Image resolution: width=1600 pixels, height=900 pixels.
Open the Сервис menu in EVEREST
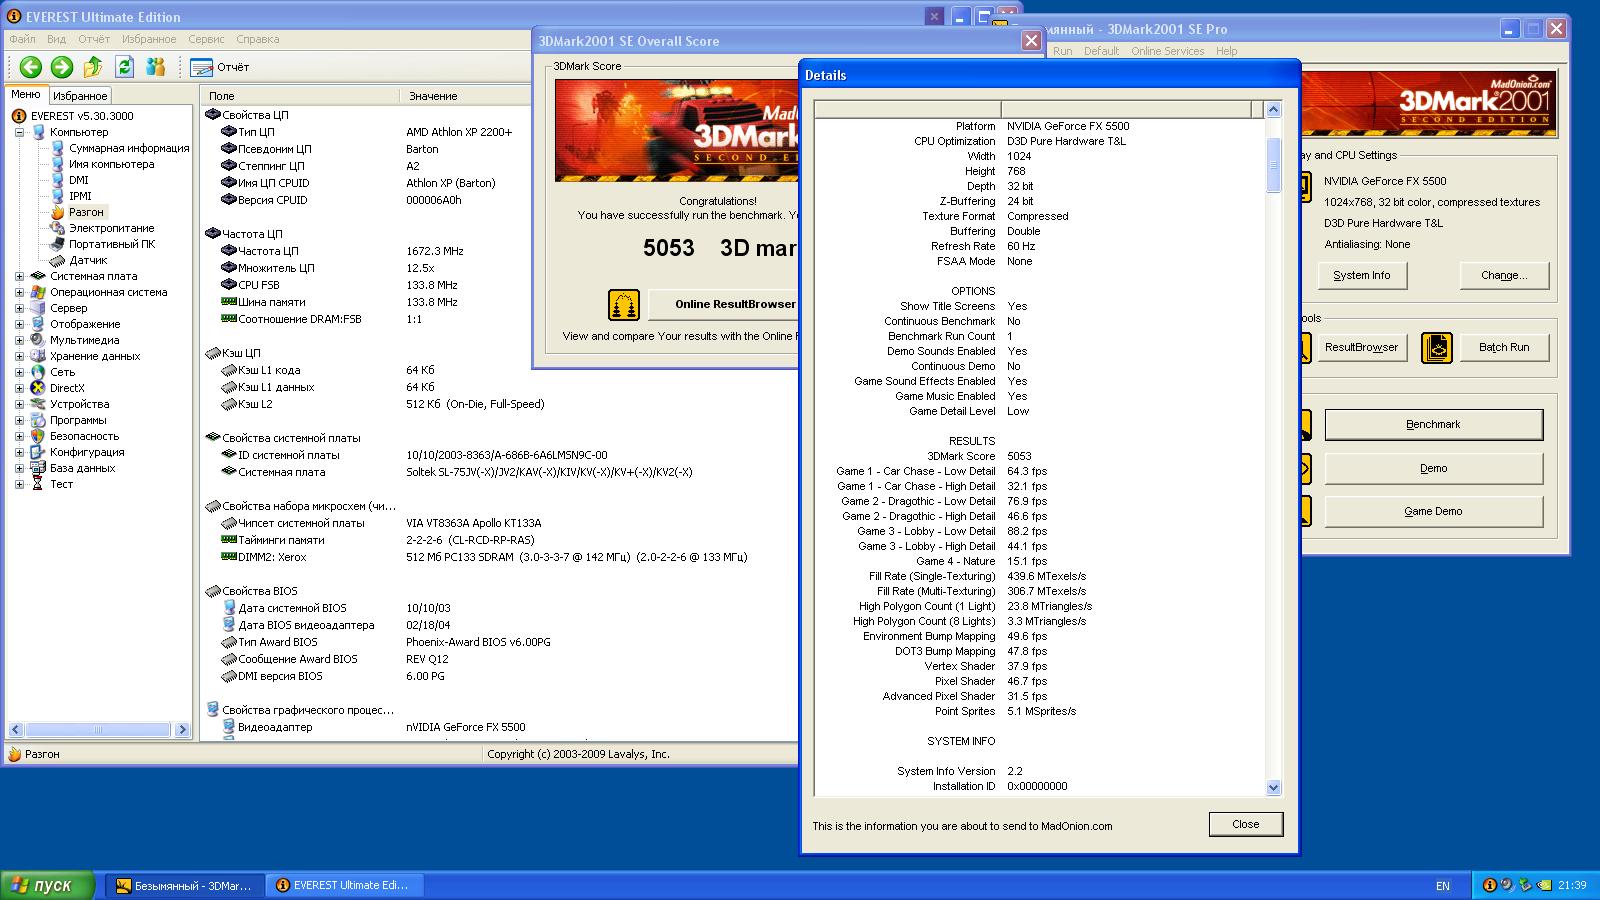click(206, 39)
